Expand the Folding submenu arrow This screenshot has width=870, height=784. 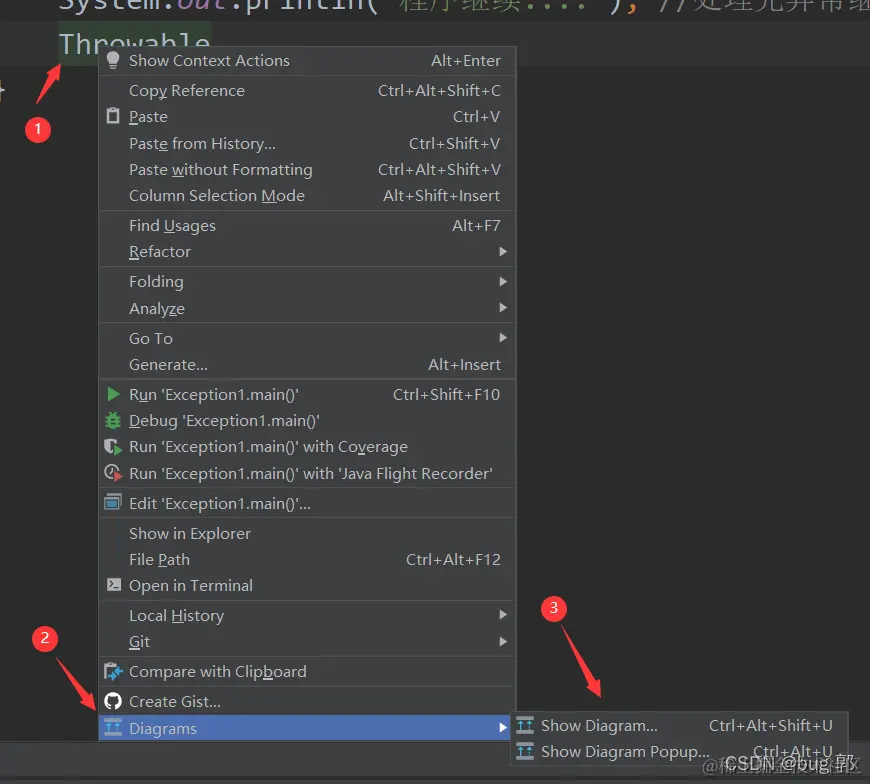(503, 281)
